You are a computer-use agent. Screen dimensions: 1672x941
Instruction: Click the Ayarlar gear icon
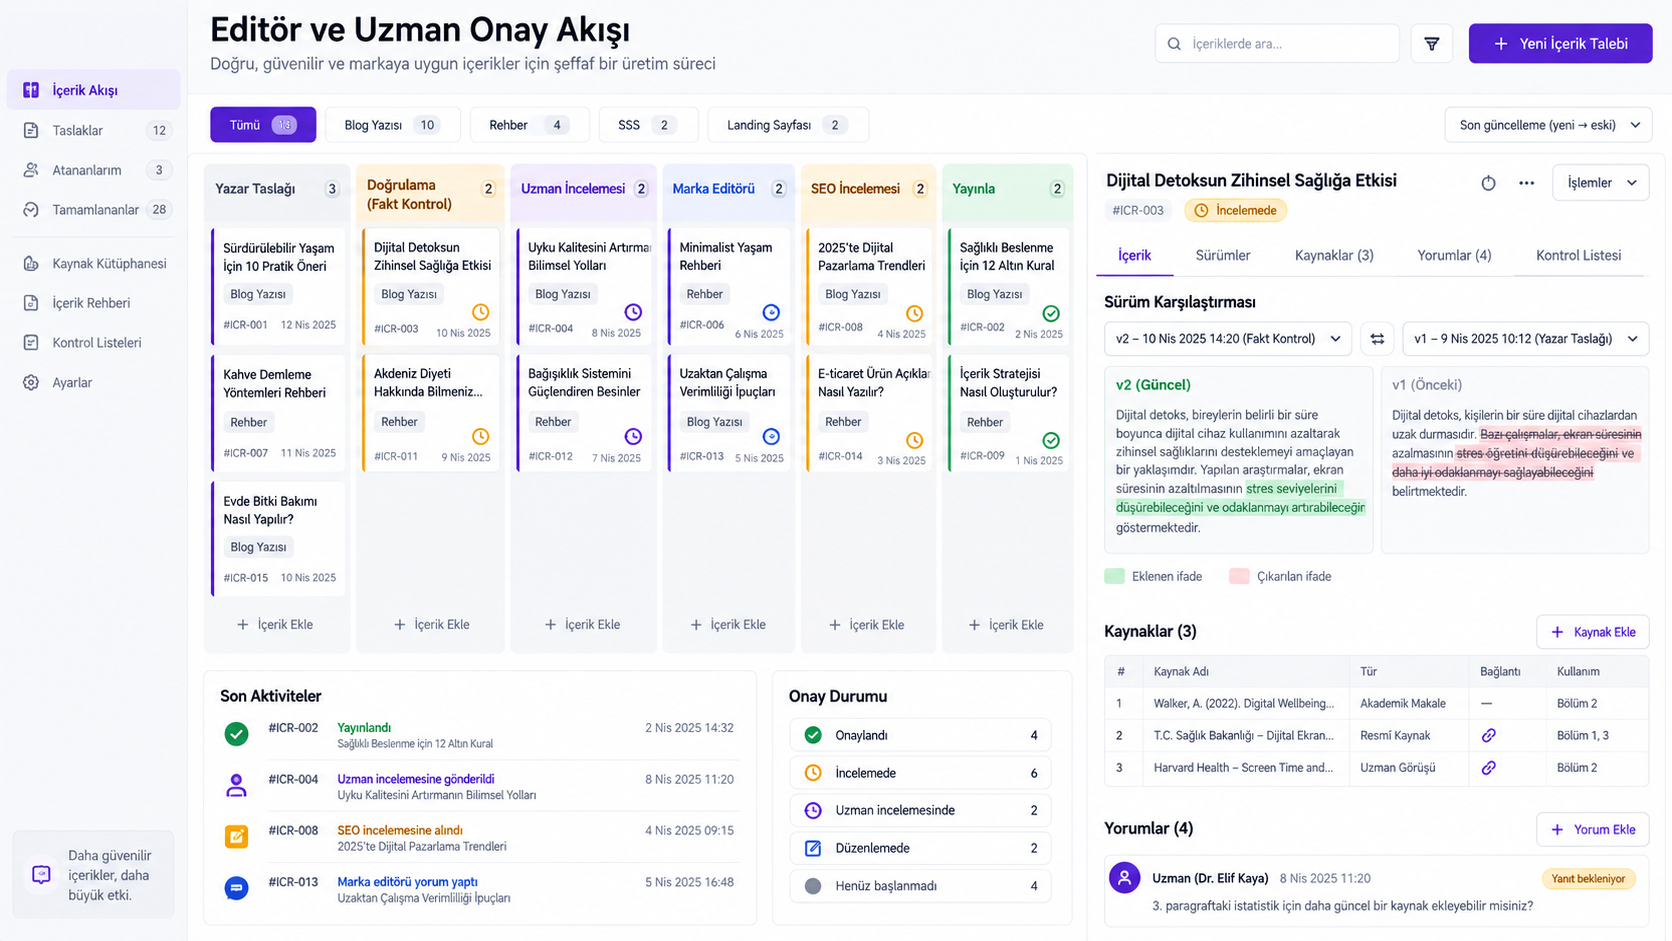tap(31, 383)
